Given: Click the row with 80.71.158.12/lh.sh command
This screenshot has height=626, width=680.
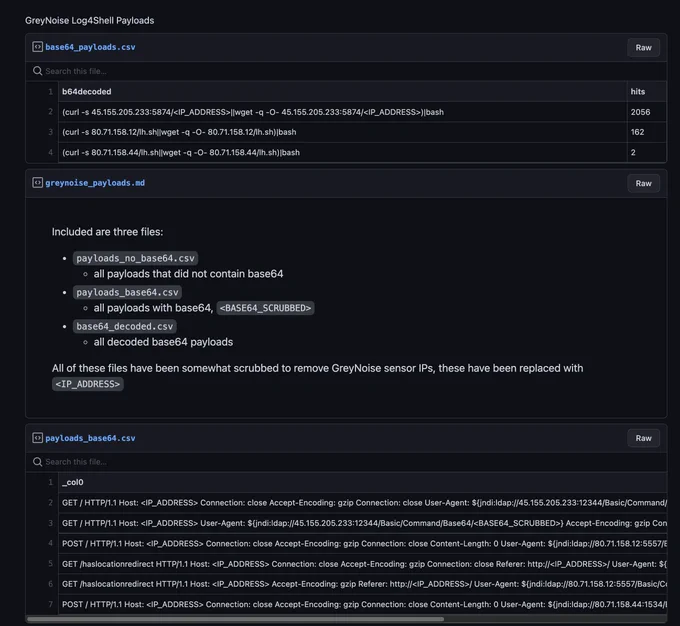Looking at the screenshot, I should pyautogui.click(x=343, y=132).
